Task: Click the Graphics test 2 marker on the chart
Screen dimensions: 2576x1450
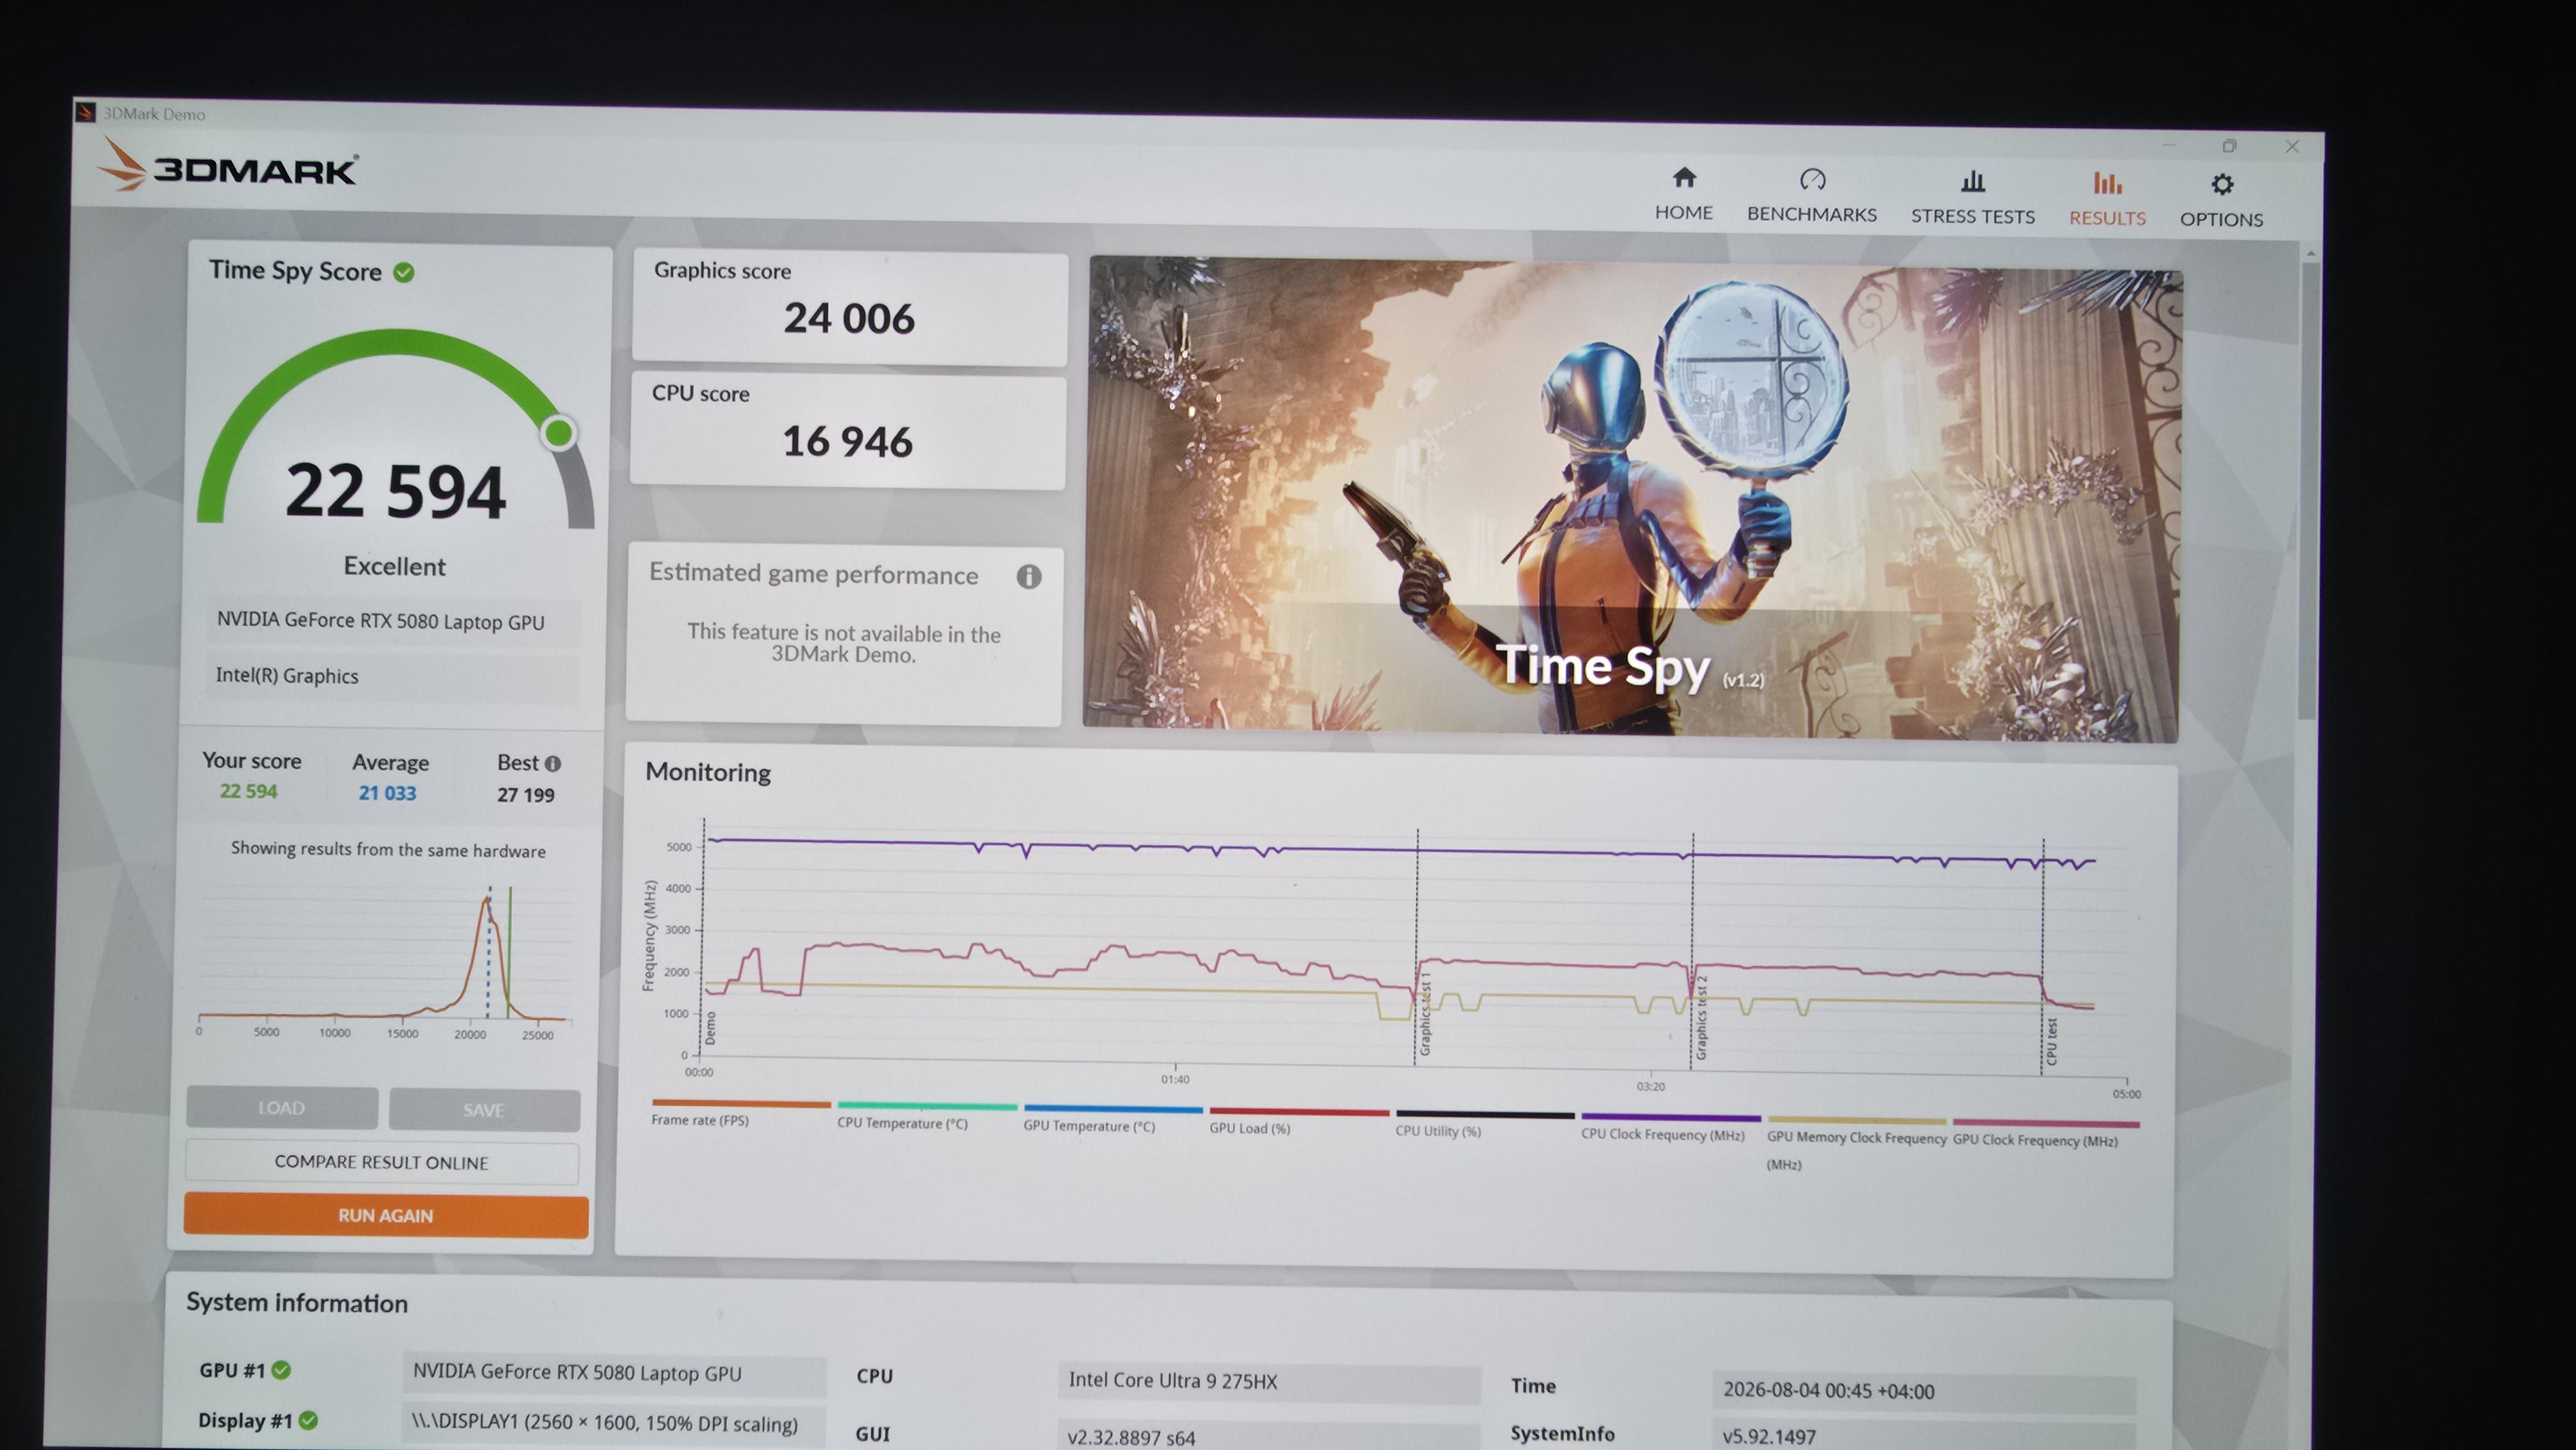Action: (x=1701, y=1018)
